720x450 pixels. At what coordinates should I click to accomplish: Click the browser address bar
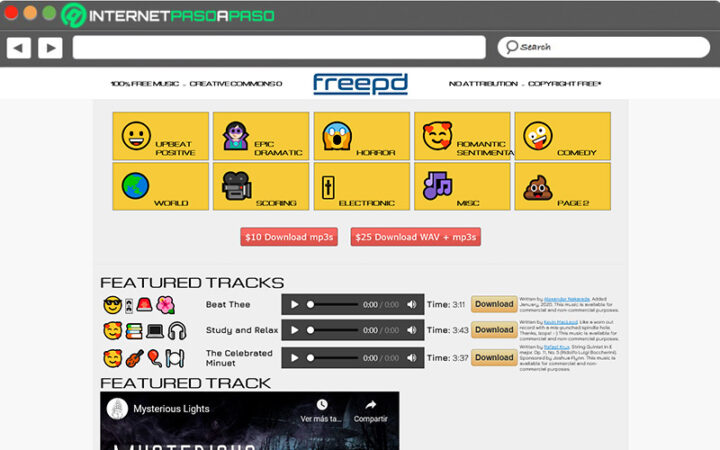pos(279,47)
